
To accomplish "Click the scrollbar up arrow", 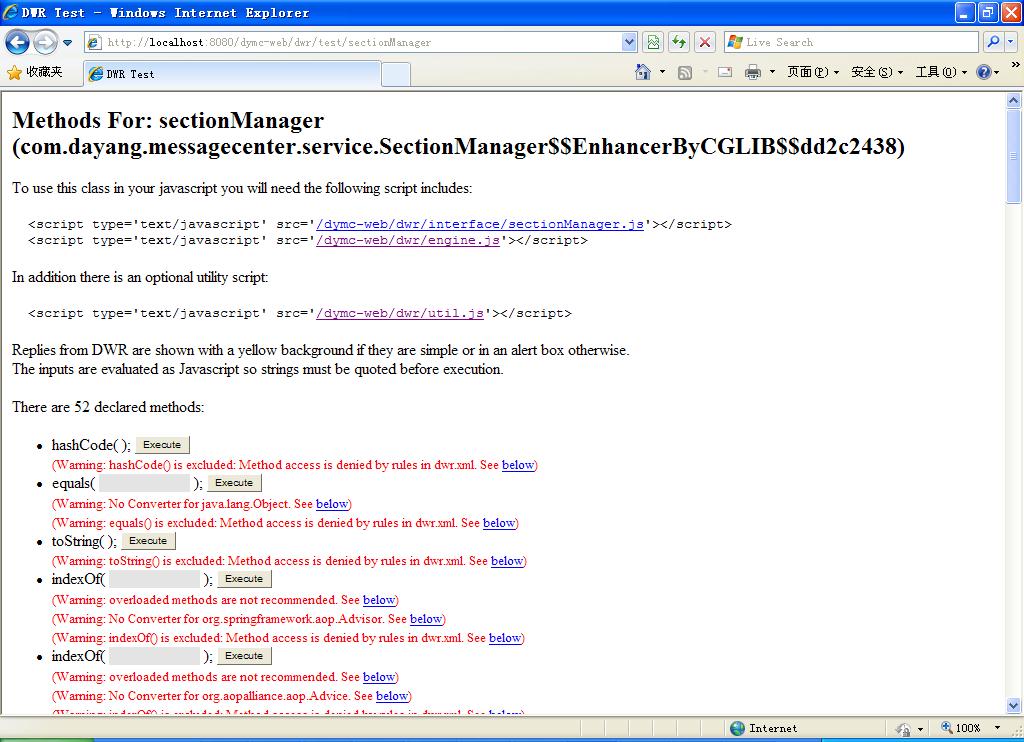I will (1014, 100).
